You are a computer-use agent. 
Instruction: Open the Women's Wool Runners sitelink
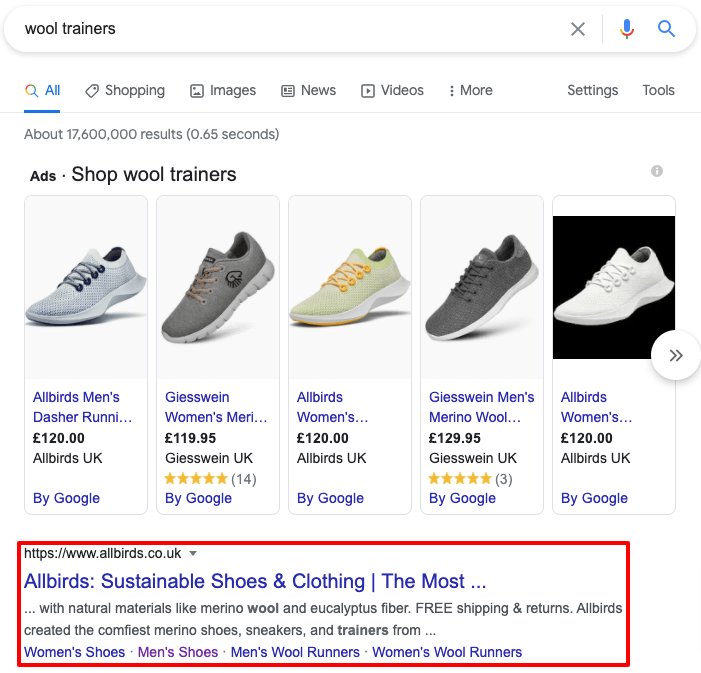pyautogui.click(x=447, y=652)
